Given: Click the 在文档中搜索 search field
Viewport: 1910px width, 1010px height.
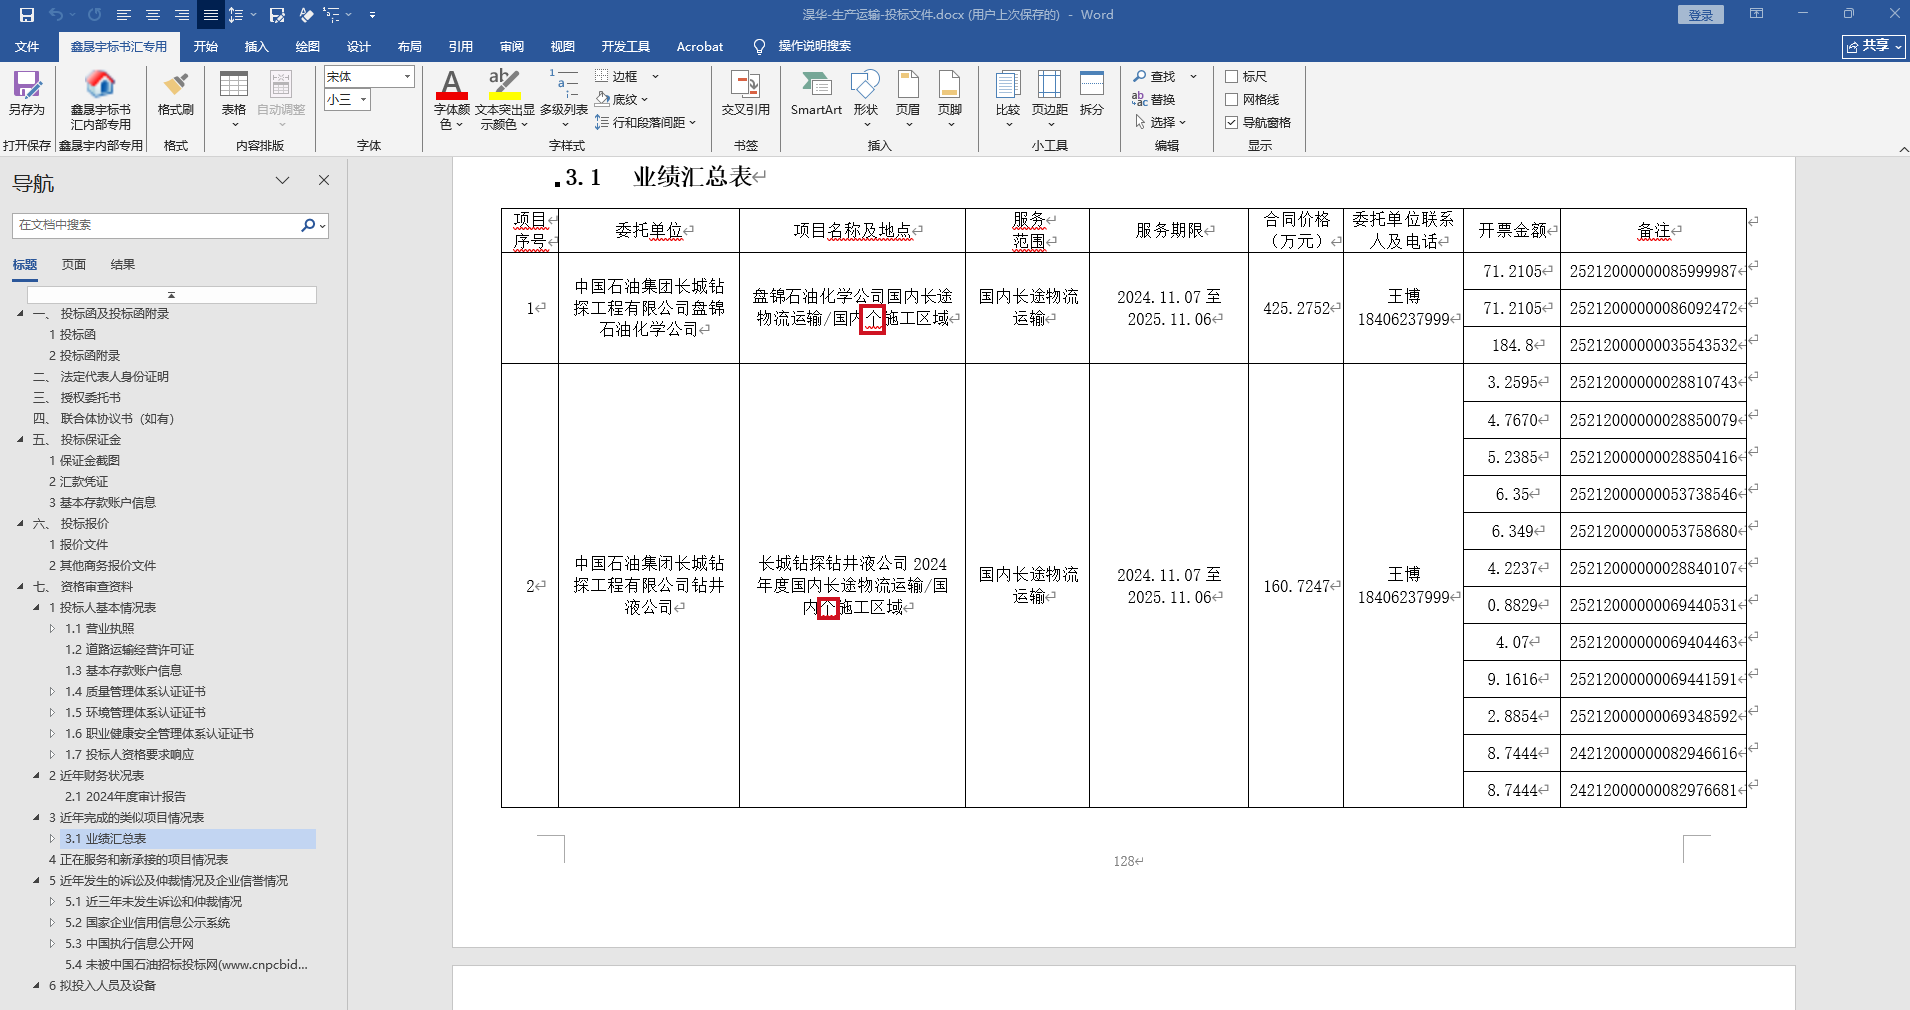Looking at the screenshot, I should (156, 226).
